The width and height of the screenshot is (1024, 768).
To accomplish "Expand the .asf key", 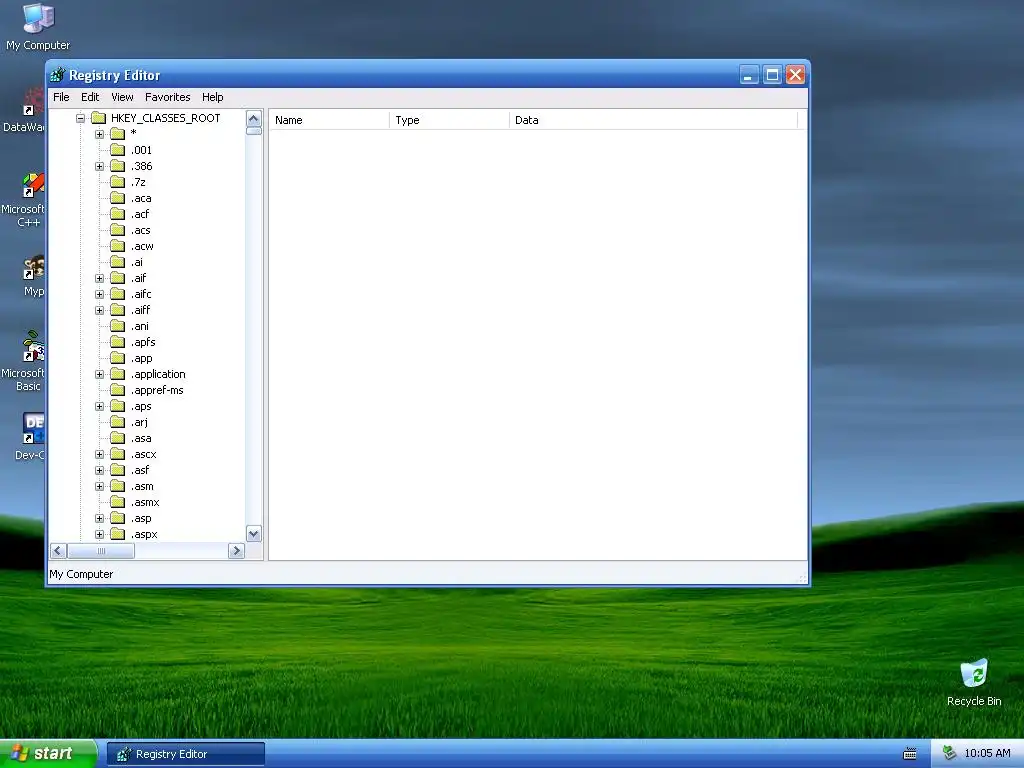I will 99,470.
